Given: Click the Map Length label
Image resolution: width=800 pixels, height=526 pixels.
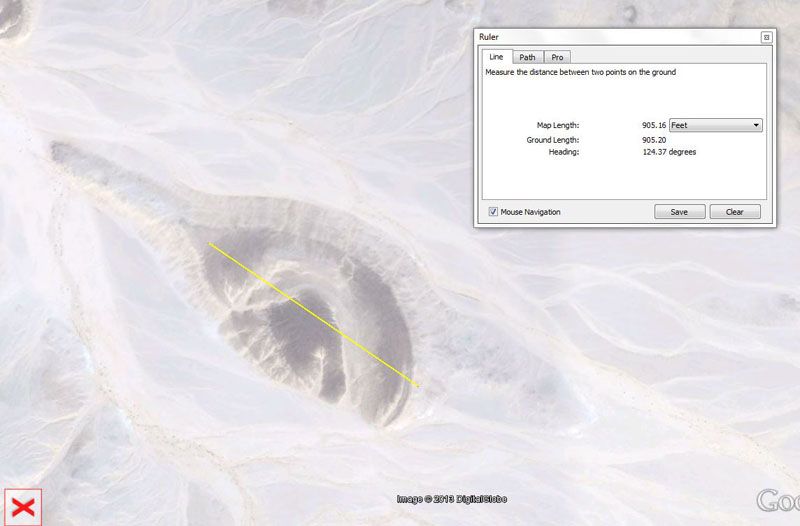Looking at the screenshot, I should [x=558, y=125].
